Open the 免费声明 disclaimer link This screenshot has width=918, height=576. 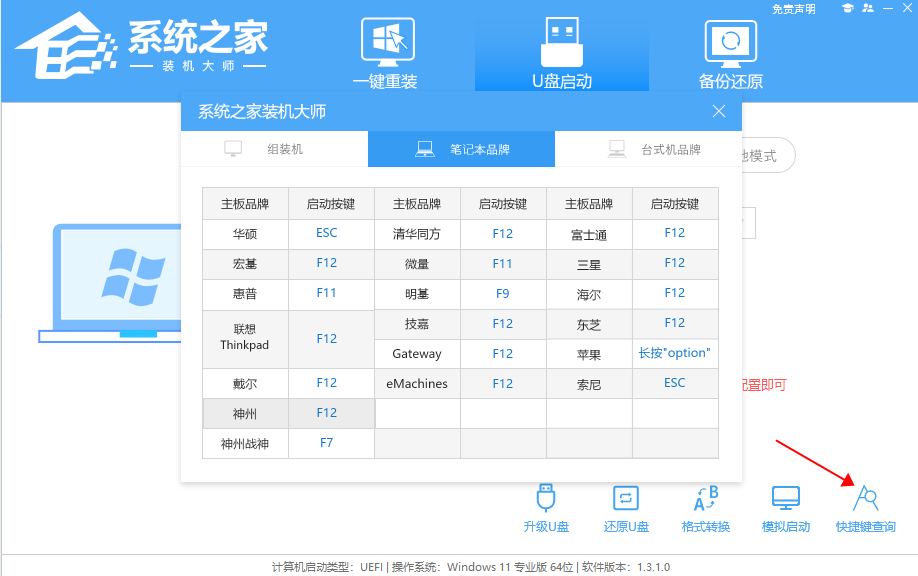[x=791, y=9]
